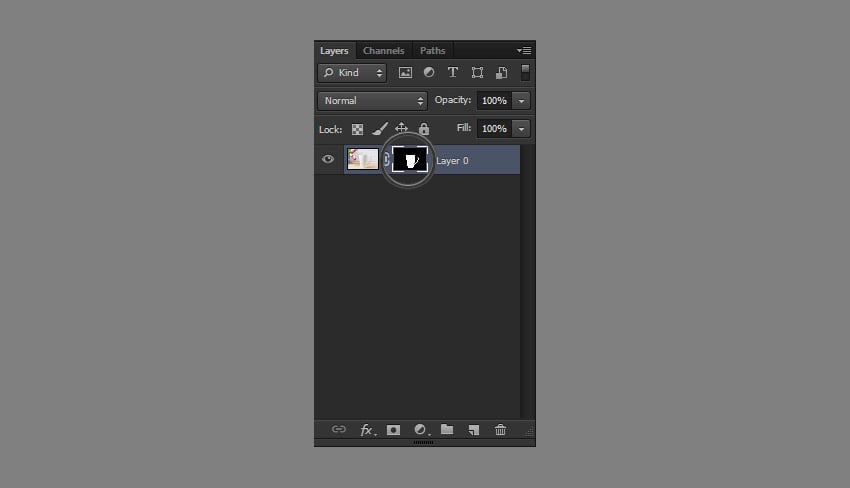Image resolution: width=850 pixels, height=488 pixels.
Task: Create new fill or adjustment layer
Action: [x=421, y=430]
